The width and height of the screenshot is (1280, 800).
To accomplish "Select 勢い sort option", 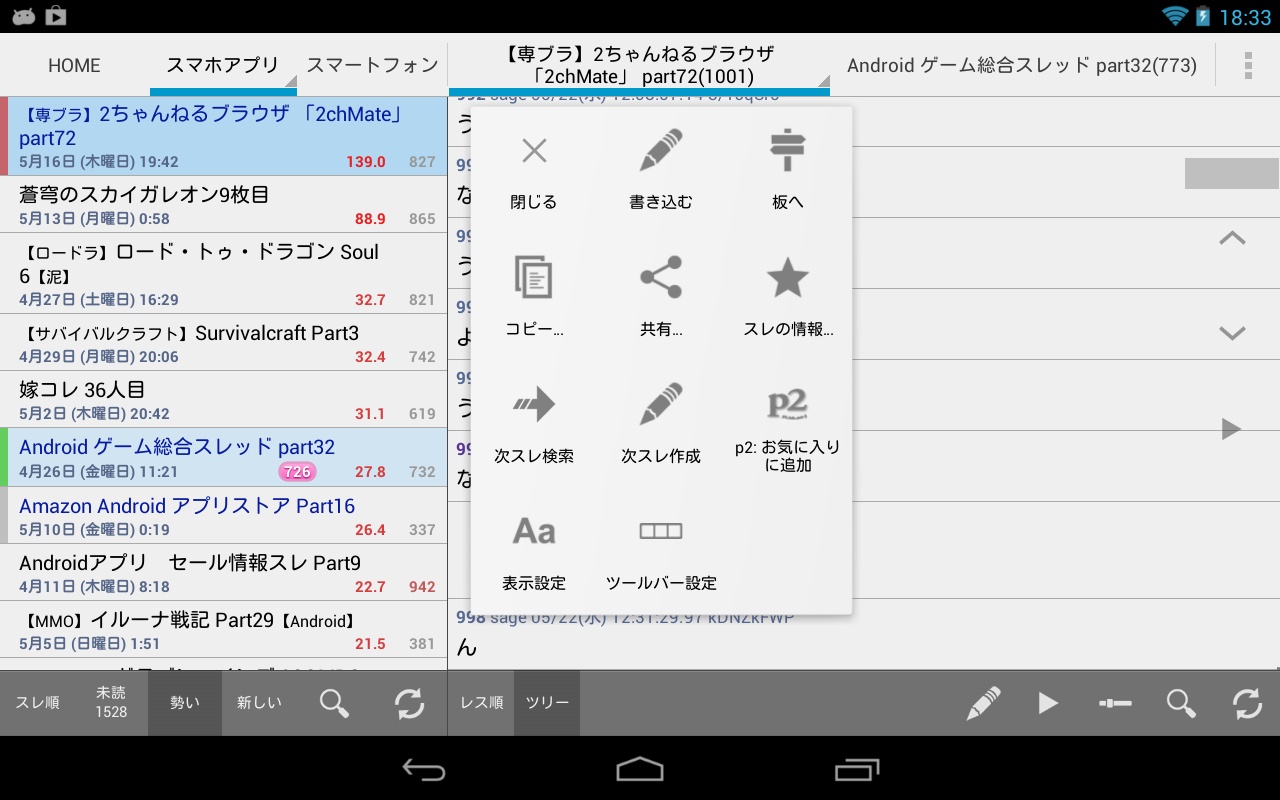I will point(185,703).
